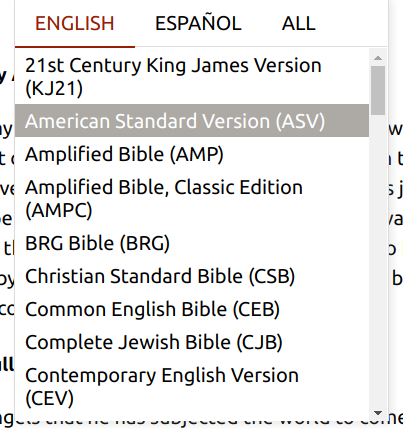Click the version list scrollbar thumb
Image resolution: width=403 pixels, height=429 pixels.
[378, 90]
